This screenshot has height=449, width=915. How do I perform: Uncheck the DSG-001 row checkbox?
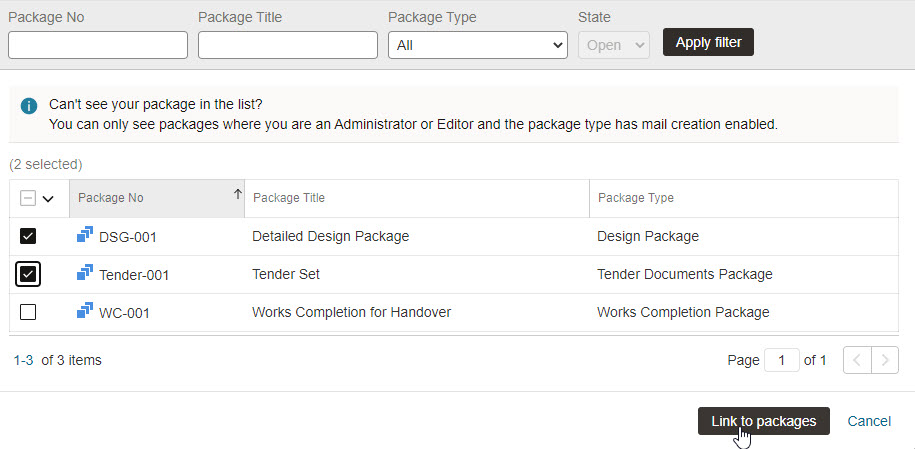pos(28,236)
